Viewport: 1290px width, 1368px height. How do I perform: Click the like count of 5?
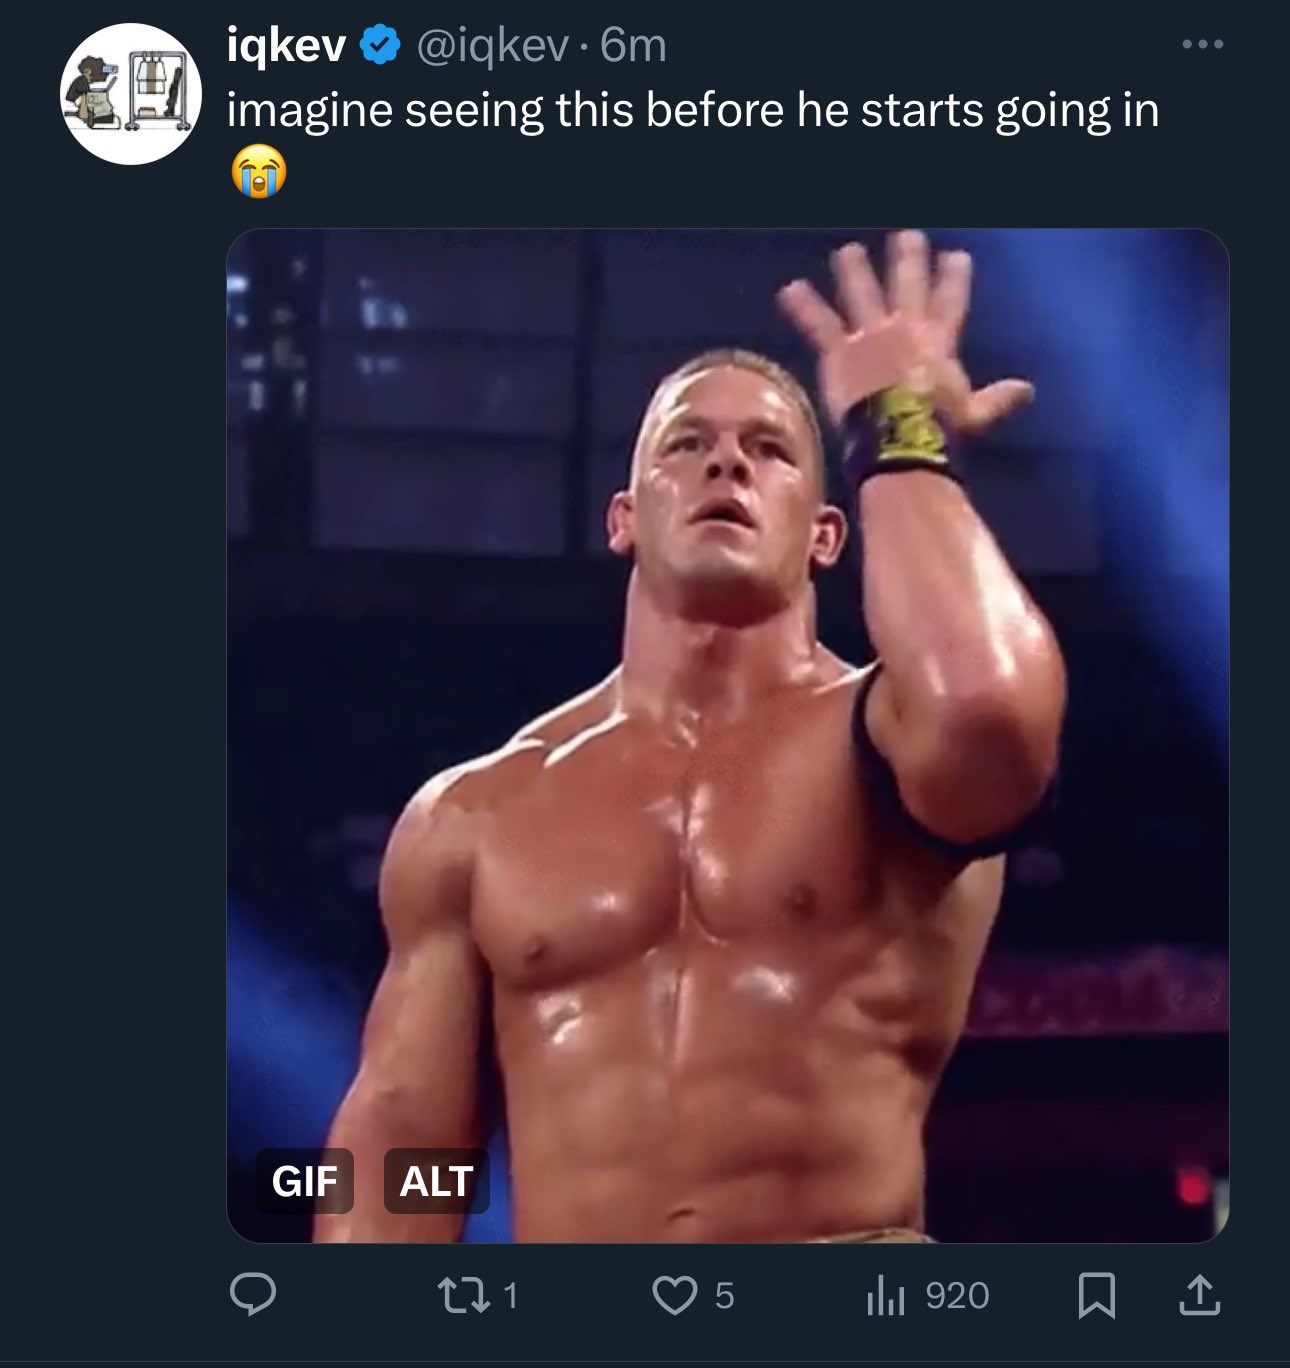pyautogui.click(x=725, y=1296)
